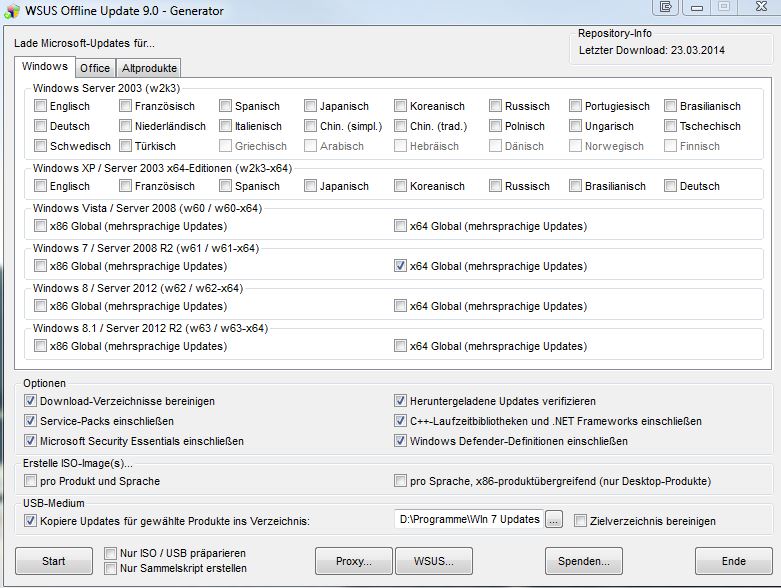The image size is (781, 588).
Task: Close the WSUS Offline Update window
Action: (x=761, y=6)
